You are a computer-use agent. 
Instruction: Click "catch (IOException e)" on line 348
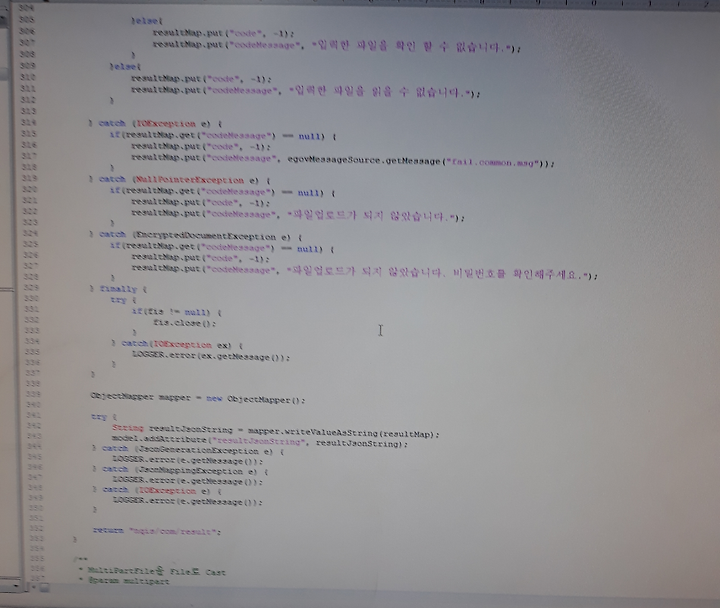157,491
